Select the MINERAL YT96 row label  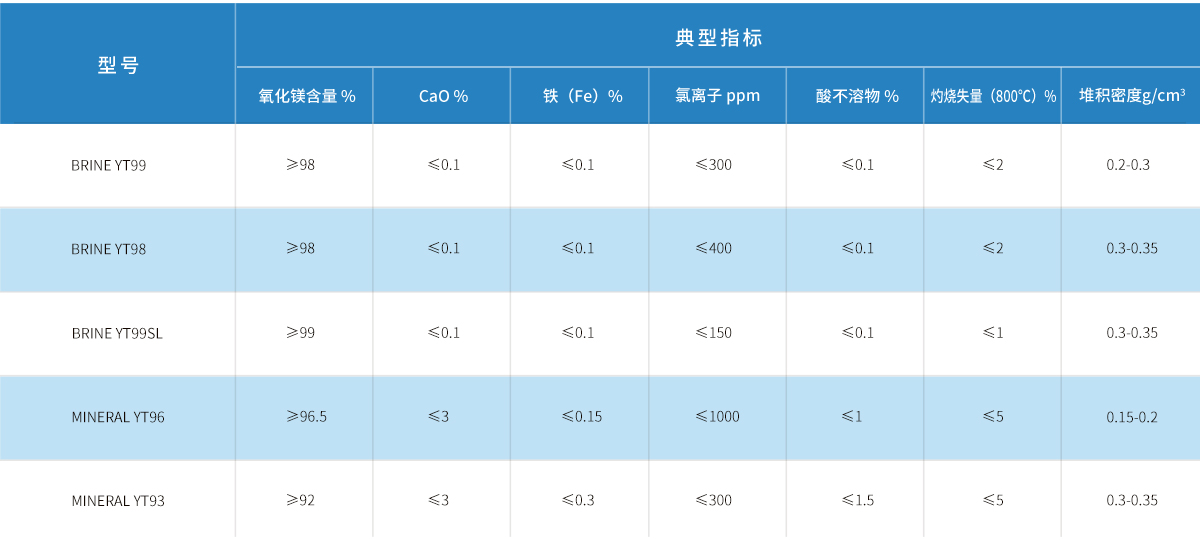pos(118,417)
